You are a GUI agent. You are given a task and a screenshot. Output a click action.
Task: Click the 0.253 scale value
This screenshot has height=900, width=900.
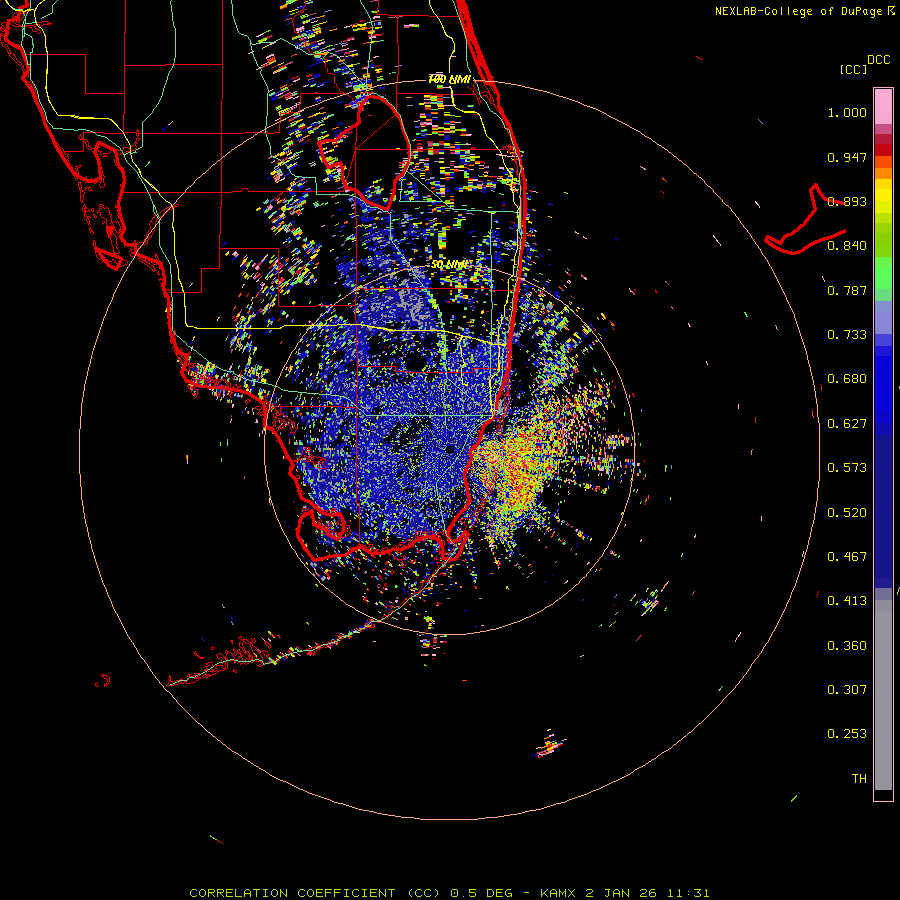[847, 734]
